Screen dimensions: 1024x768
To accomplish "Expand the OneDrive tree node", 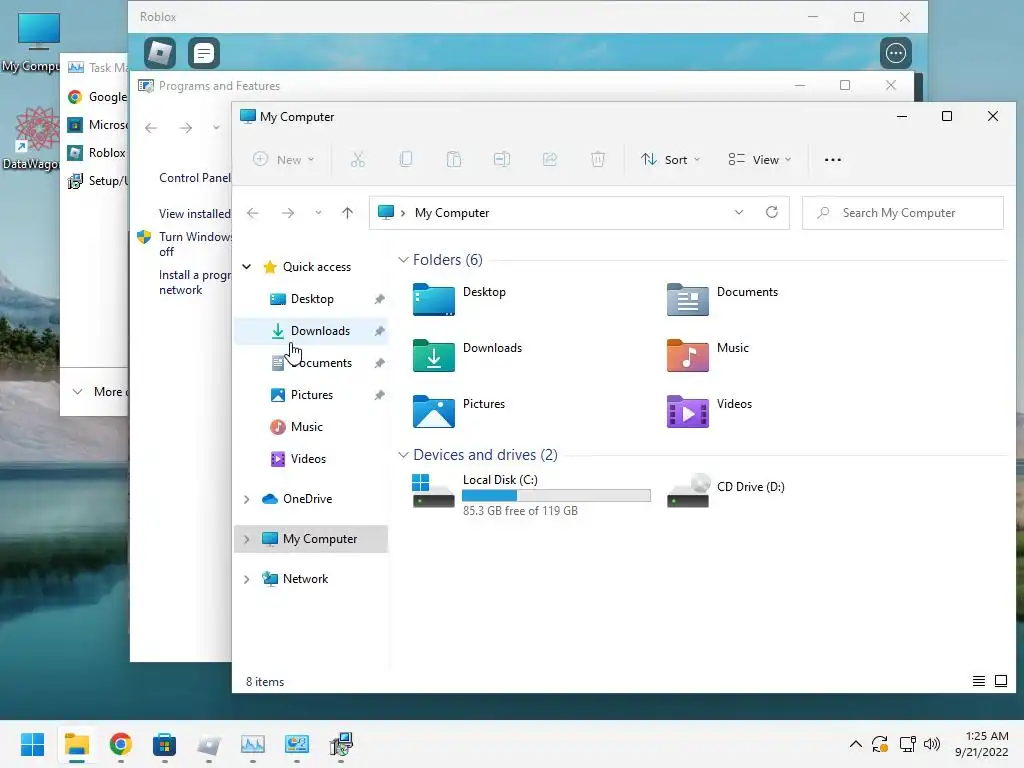I will (247, 499).
